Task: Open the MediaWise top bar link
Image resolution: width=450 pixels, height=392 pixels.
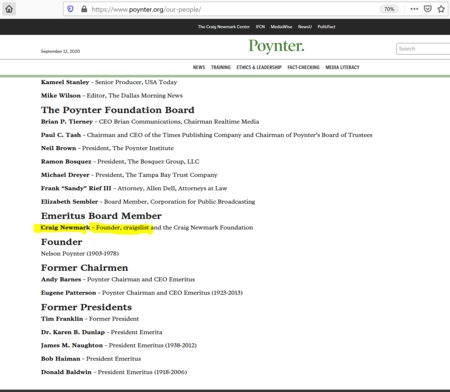Action: pos(281,27)
